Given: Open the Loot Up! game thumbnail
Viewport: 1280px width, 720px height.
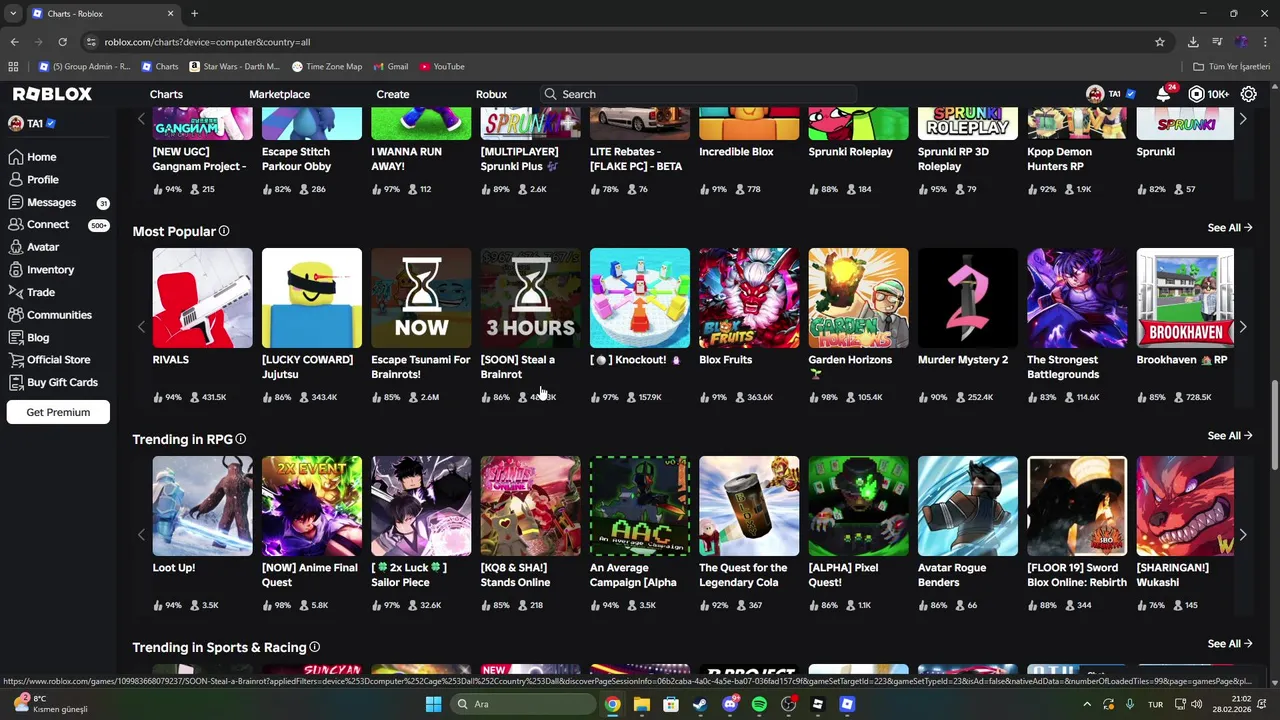Looking at the screenshot, I should [x=202, y=506].
